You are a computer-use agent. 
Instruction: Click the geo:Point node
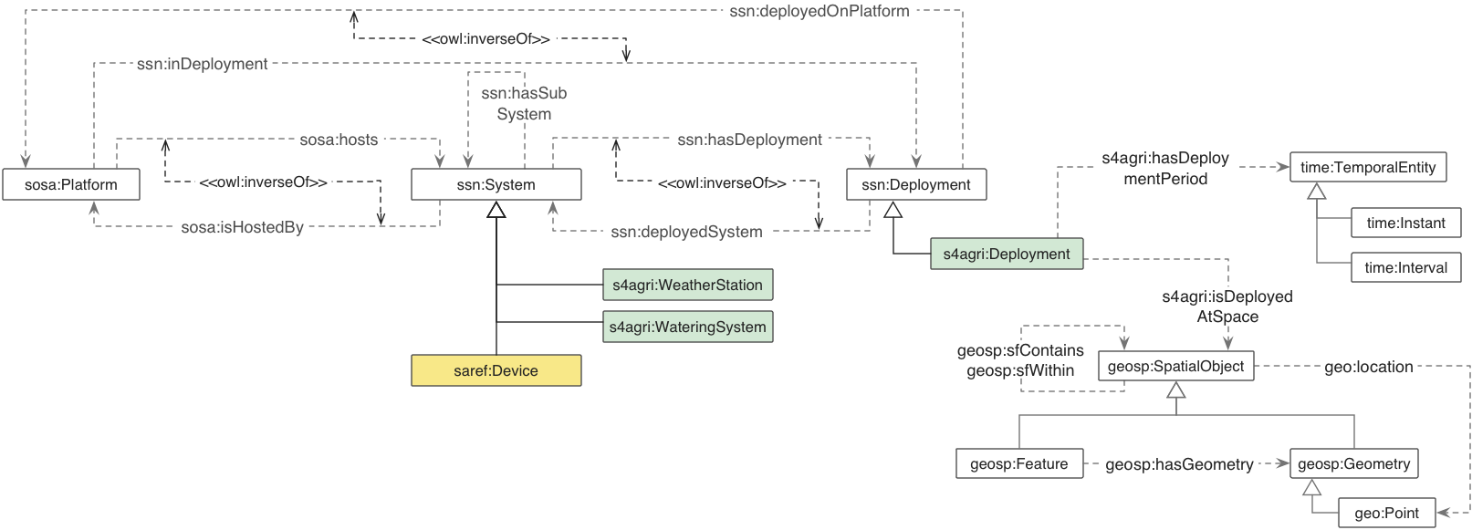(x=1386, y=511)
